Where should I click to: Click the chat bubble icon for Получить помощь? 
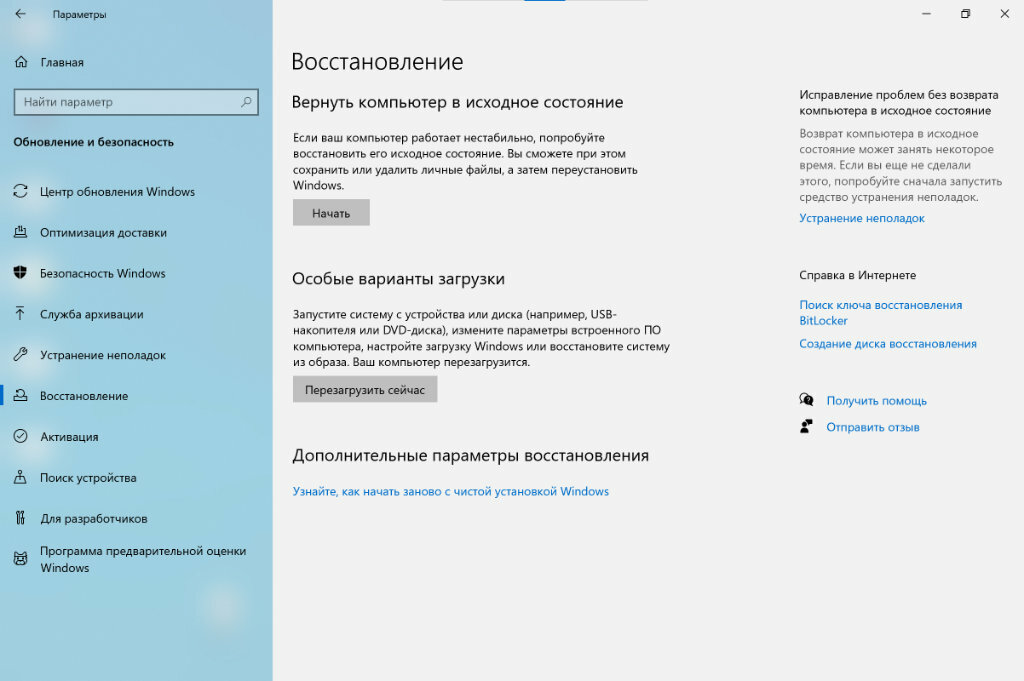pyautogui.click(x=807, y=400)
